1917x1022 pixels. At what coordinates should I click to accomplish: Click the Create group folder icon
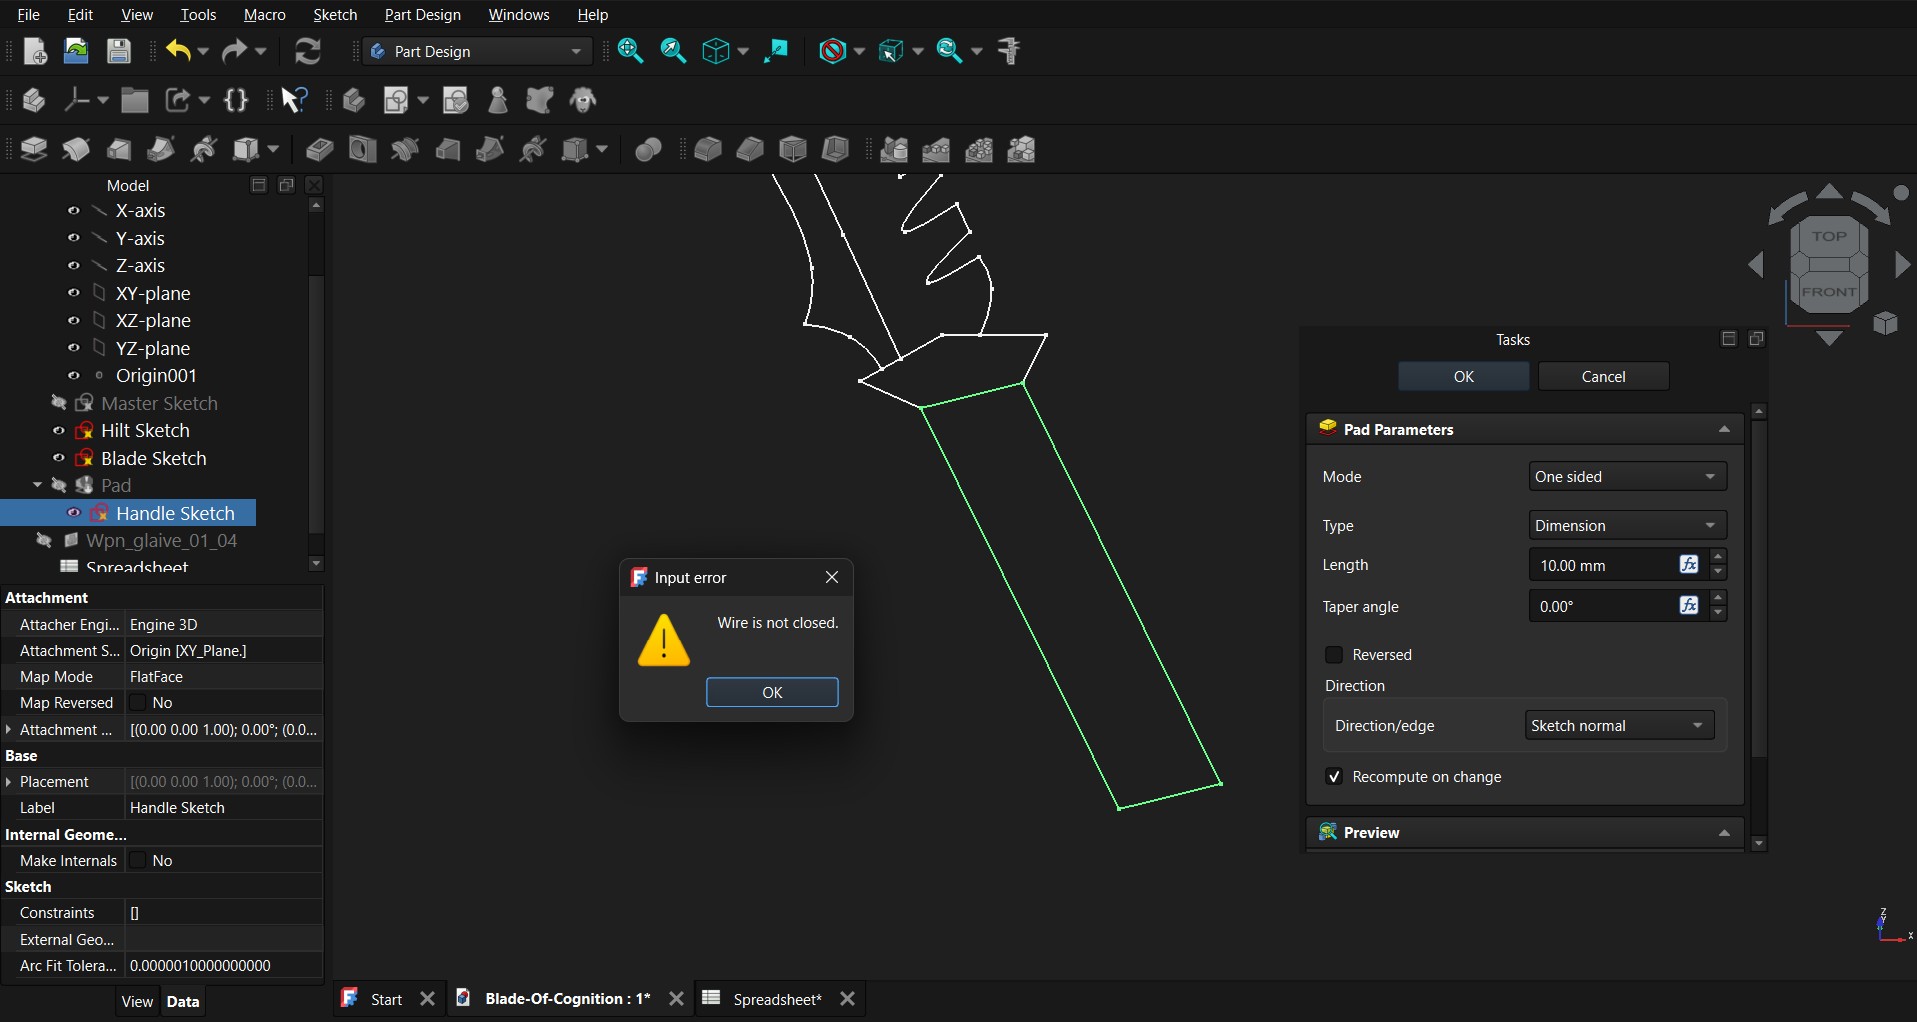click(135, 100)
